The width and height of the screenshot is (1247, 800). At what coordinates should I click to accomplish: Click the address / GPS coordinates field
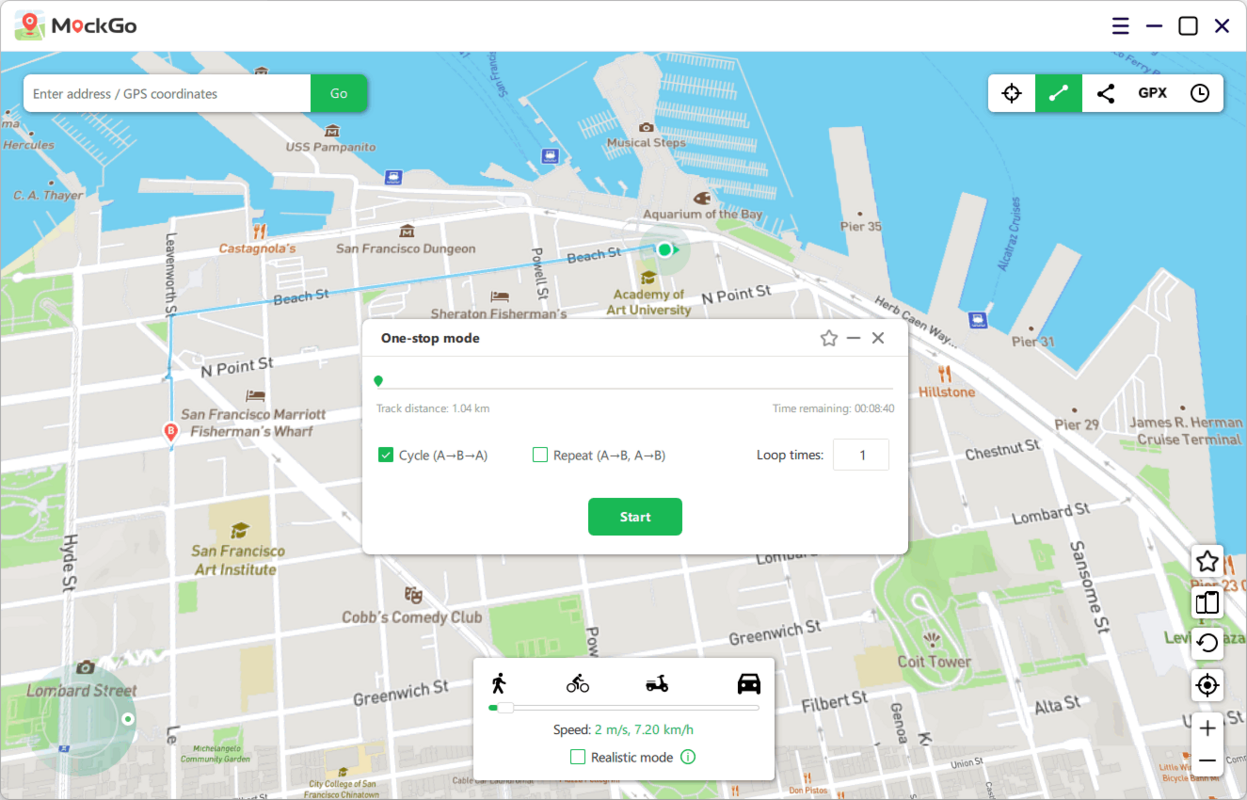(167, 93)
